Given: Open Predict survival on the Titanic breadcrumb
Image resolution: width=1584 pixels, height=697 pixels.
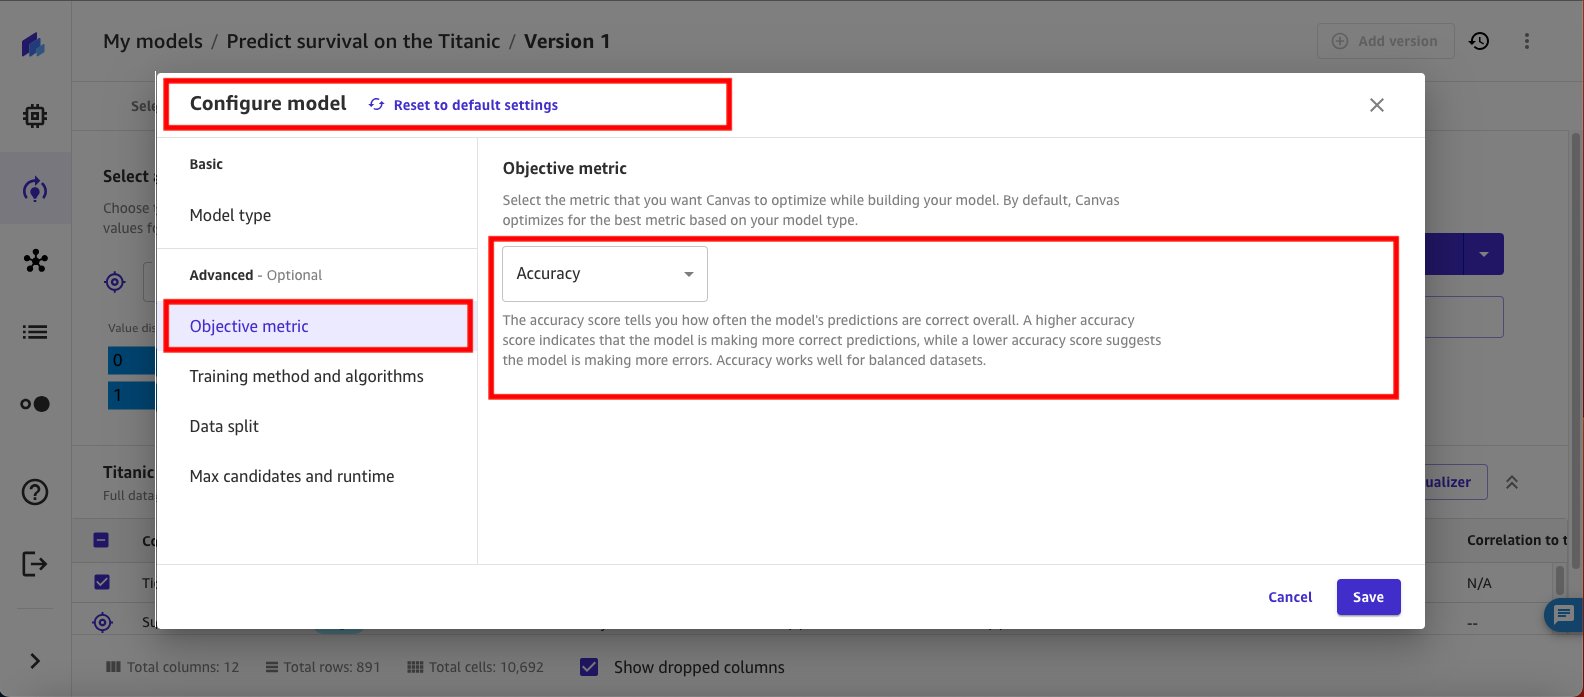Looking at the screenshot, I should [x=363, y=41].
